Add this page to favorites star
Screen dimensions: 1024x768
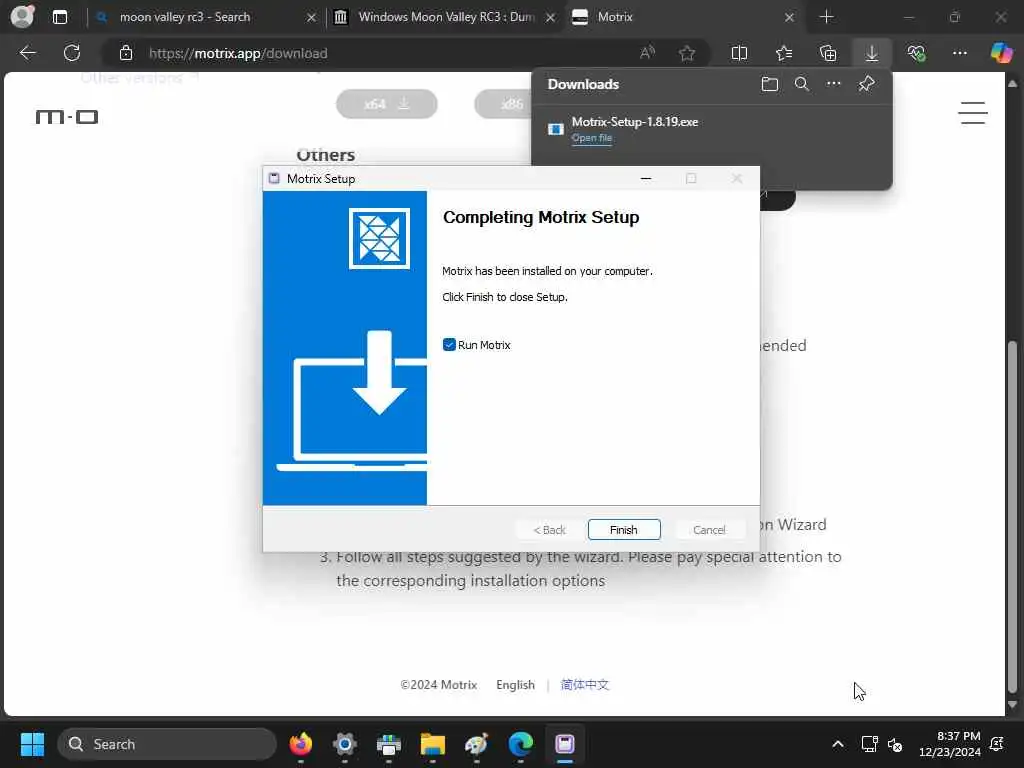click(686, 53)
